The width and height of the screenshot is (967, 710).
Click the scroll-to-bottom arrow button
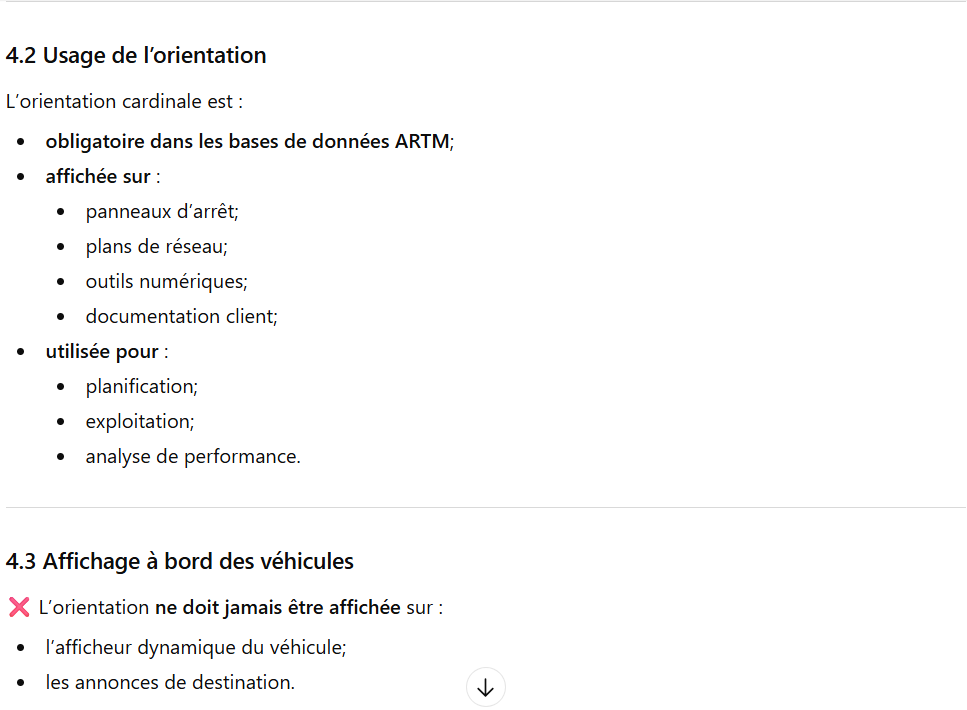(486, 688)
